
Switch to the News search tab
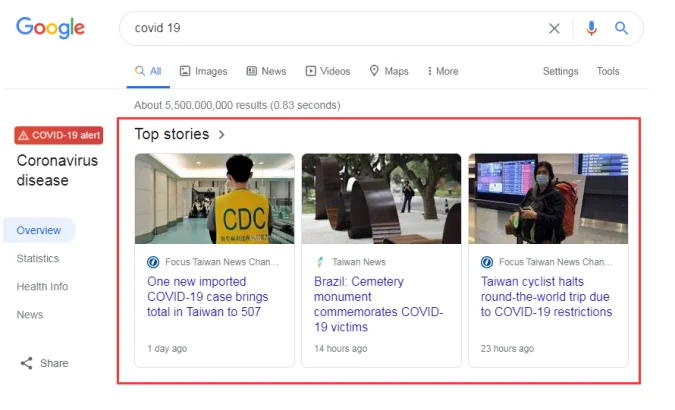point(266,71)
